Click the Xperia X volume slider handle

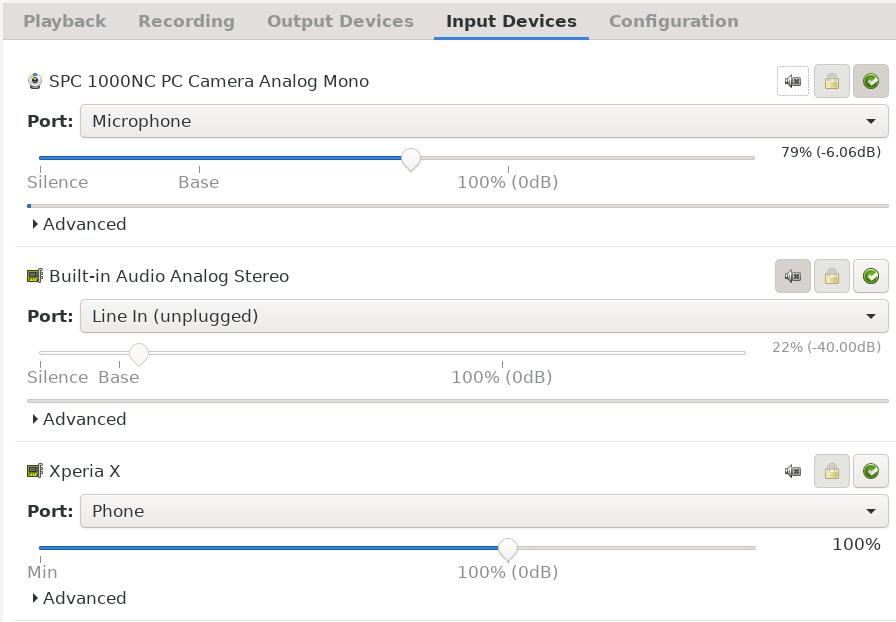click(507, 549)
